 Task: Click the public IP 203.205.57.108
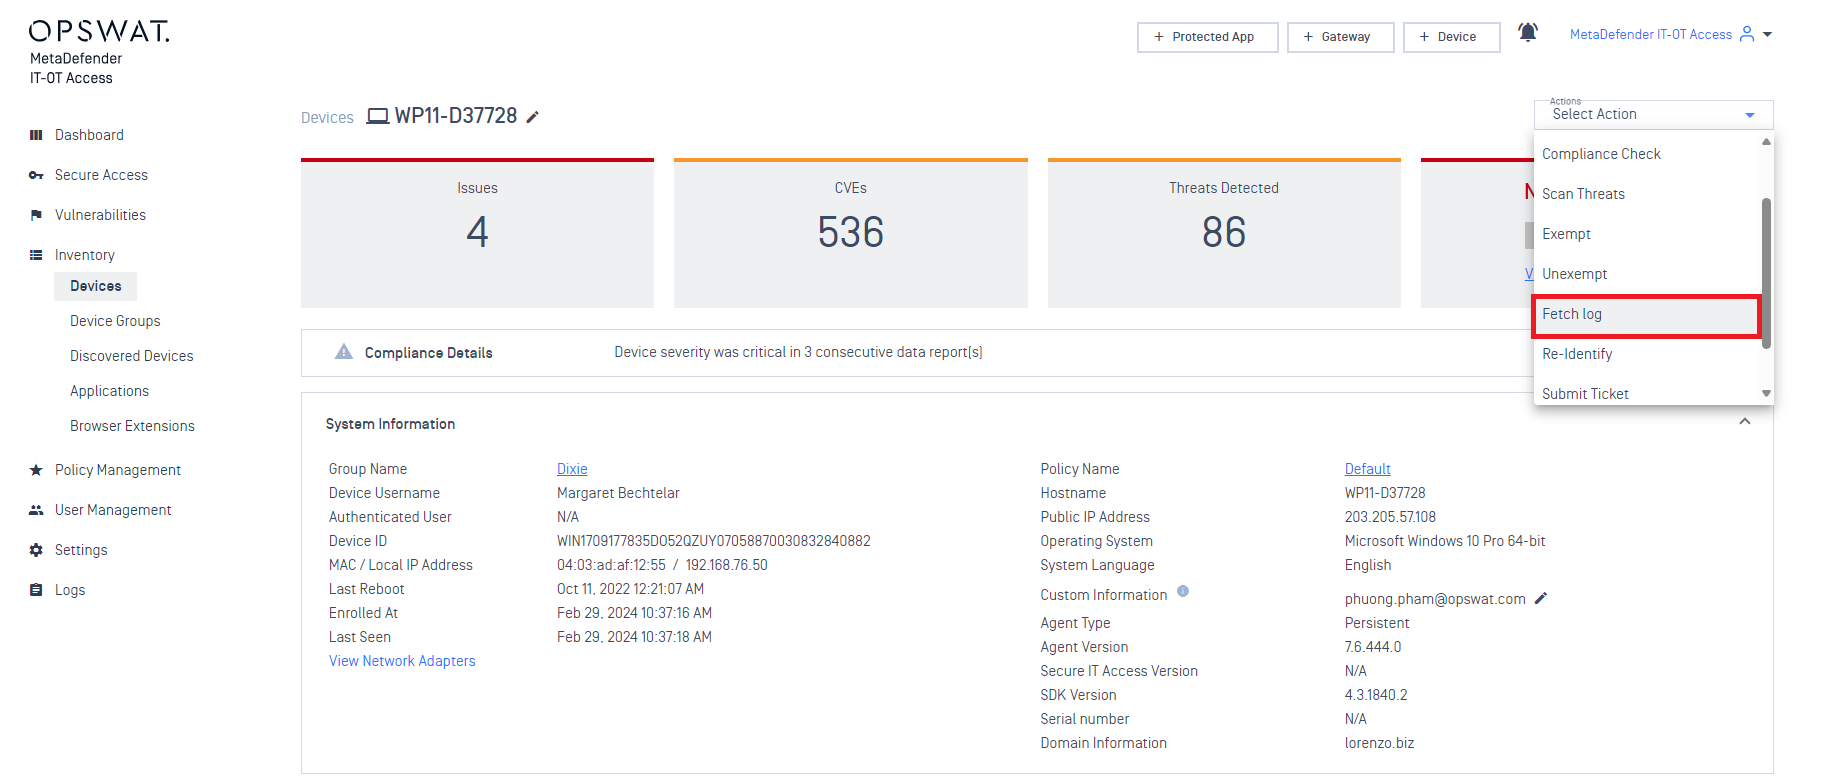(1390, 517)
